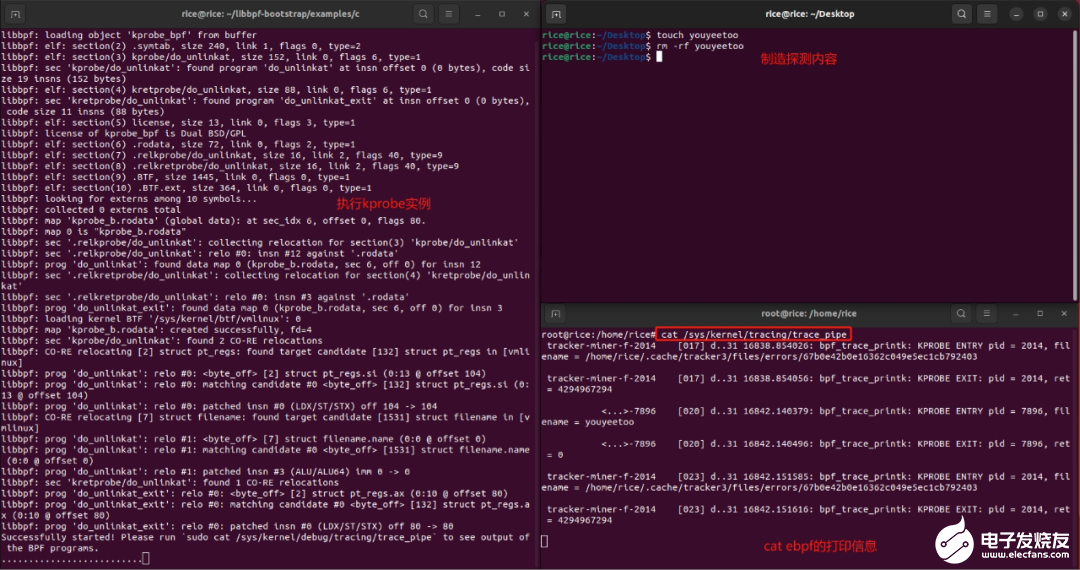Screen dimensions: 1080x570
Task: Open search in root@rice /home/rice terminal
Action: pos(961,314)
